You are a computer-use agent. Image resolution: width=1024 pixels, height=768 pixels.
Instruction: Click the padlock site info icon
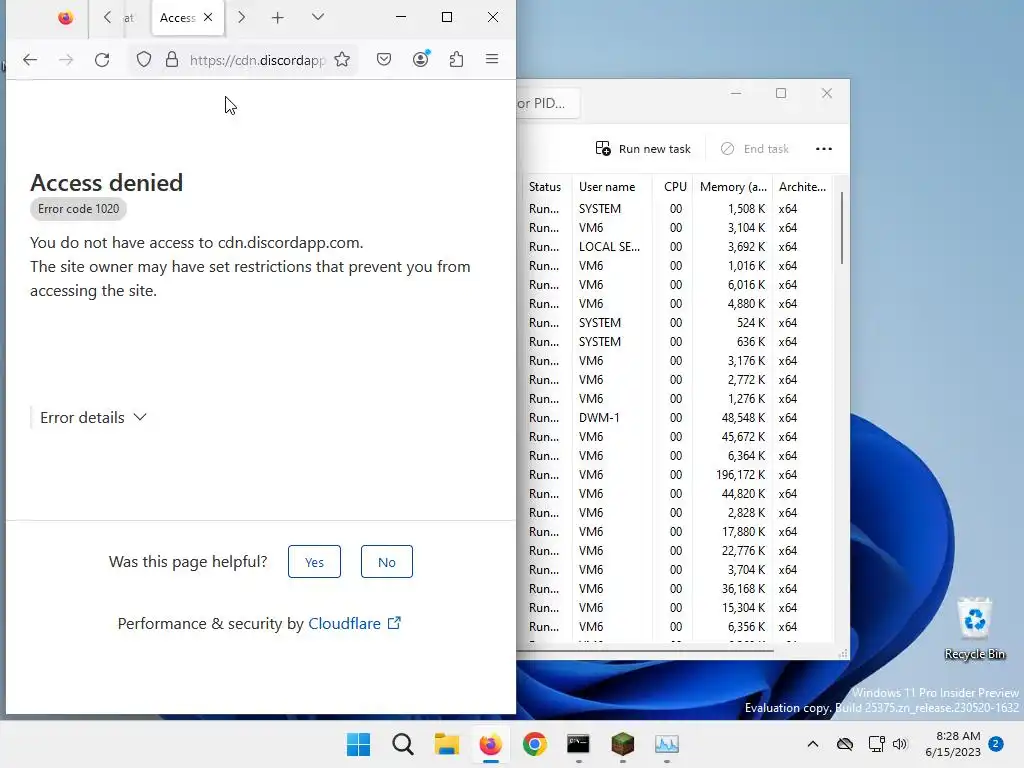pyautogui.click(x=172, y=60)
